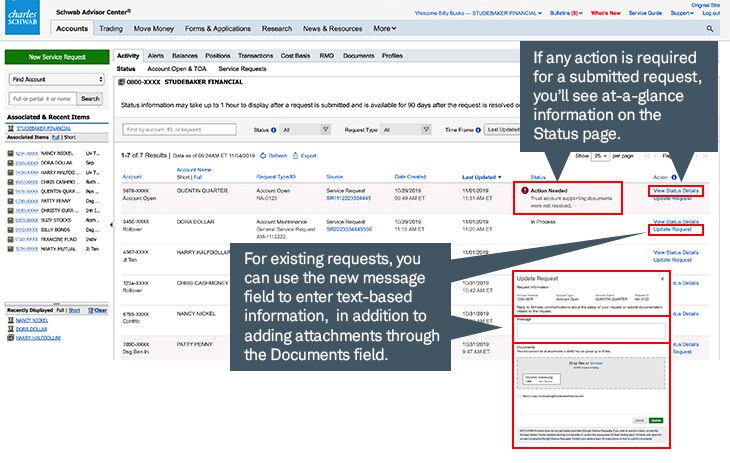Viewport: 730px width, 463px height.
Task: Close the Update Request dialog
Action: pyautogui.click(x=662, y=279)
